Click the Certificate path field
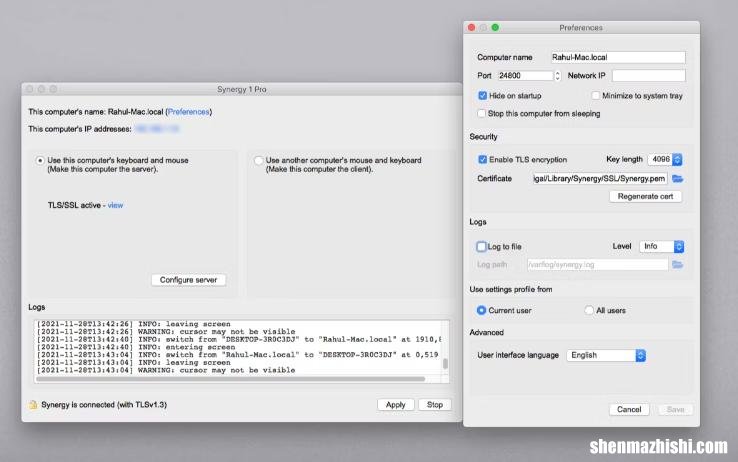This screenshot has height=462, width=738. click(600, 179)
